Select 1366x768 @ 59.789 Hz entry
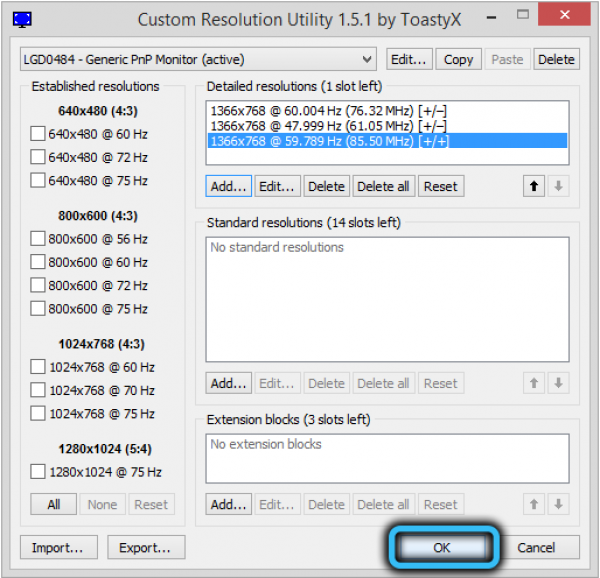This screenshot has width=600, height=578. (x=387, y=141)
